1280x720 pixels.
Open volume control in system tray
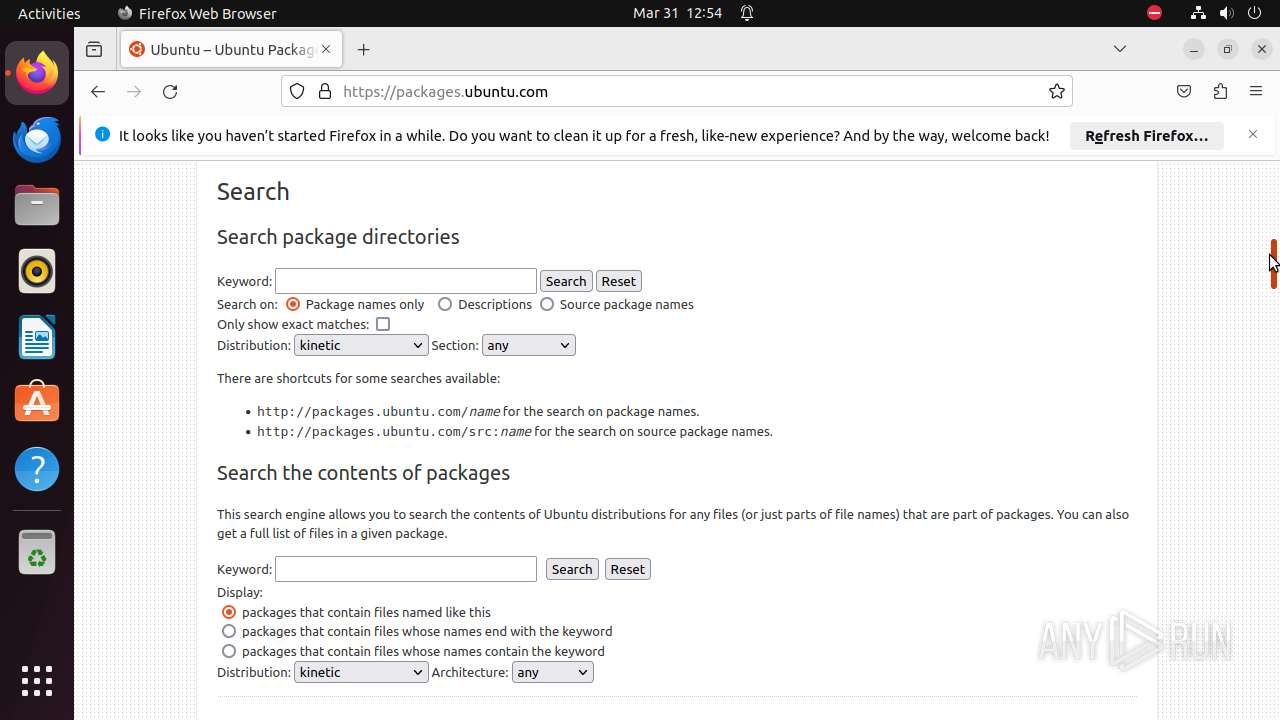(1227, 13)
